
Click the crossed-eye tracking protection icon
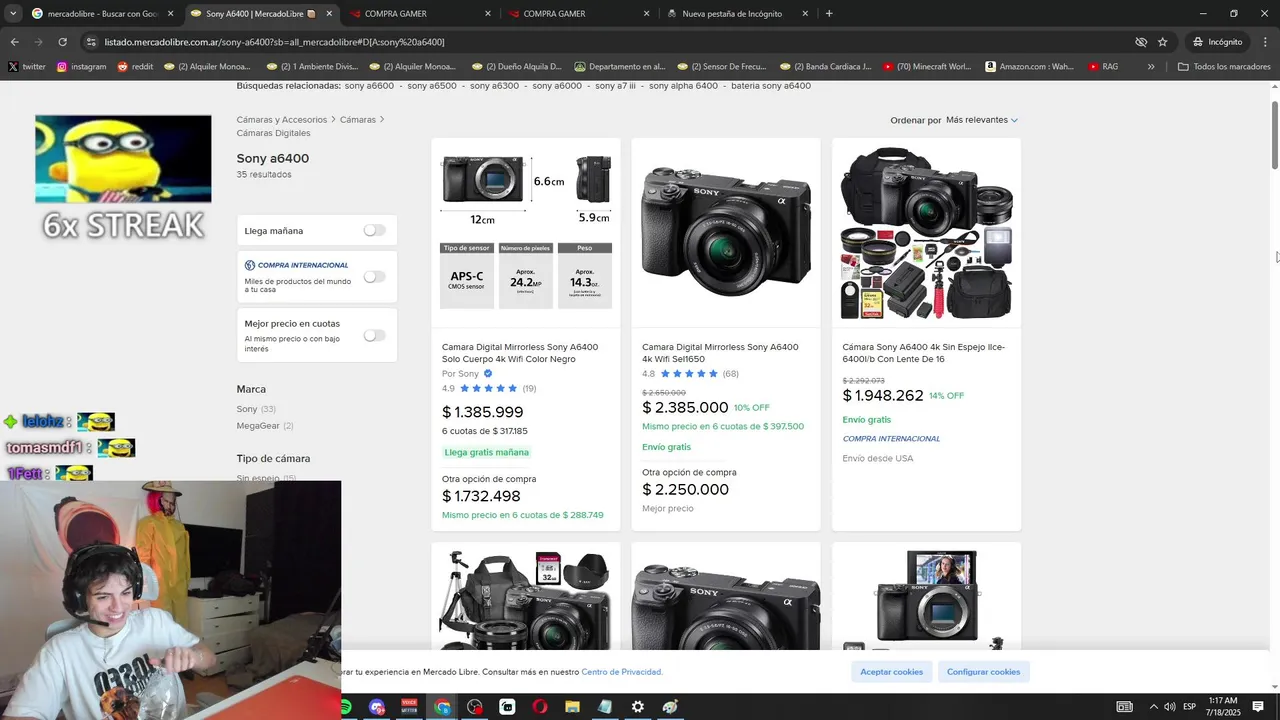click(x=1140, y=42)
